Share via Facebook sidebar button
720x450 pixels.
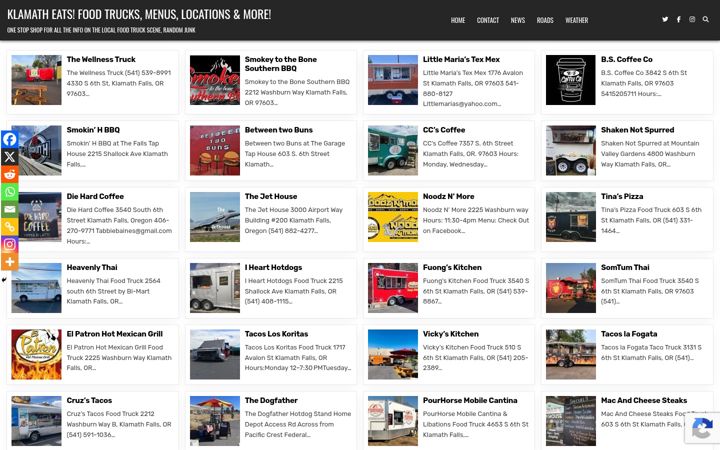pos(10,139)
